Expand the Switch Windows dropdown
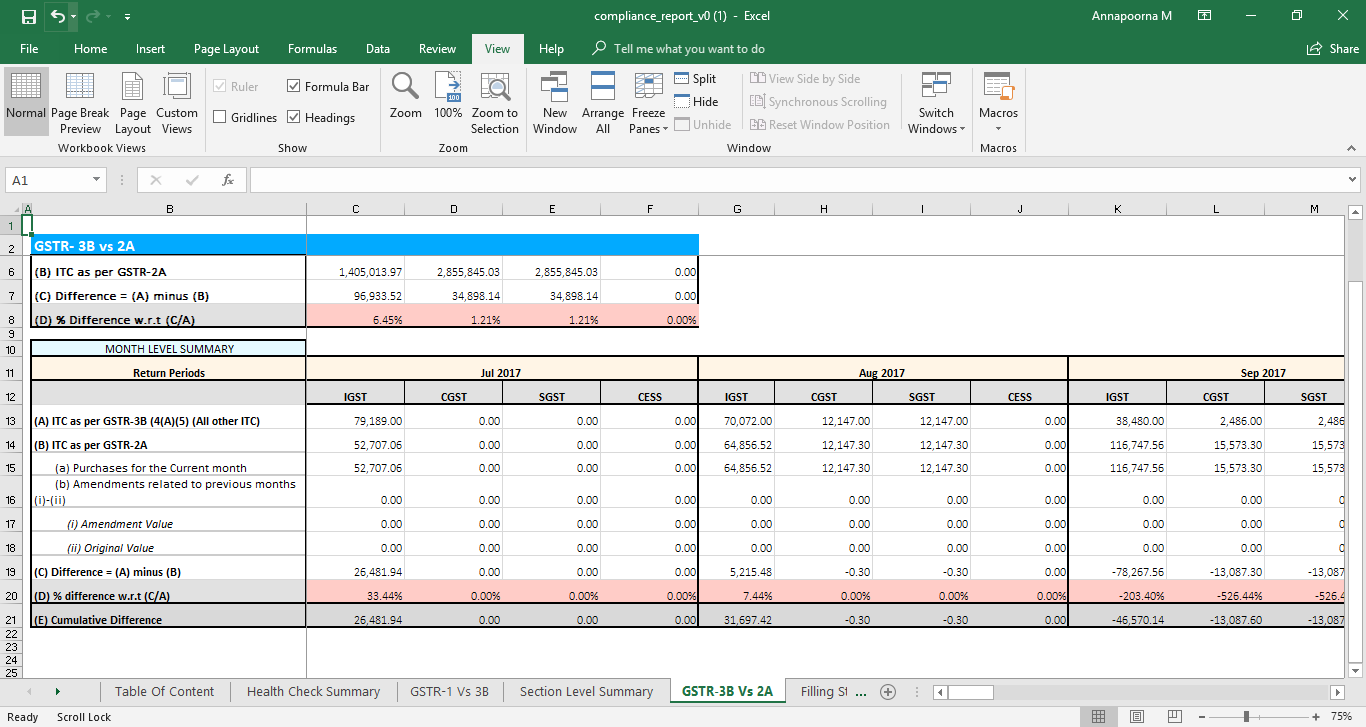This screenshot has width=1366, height=727. click(936, 100)
